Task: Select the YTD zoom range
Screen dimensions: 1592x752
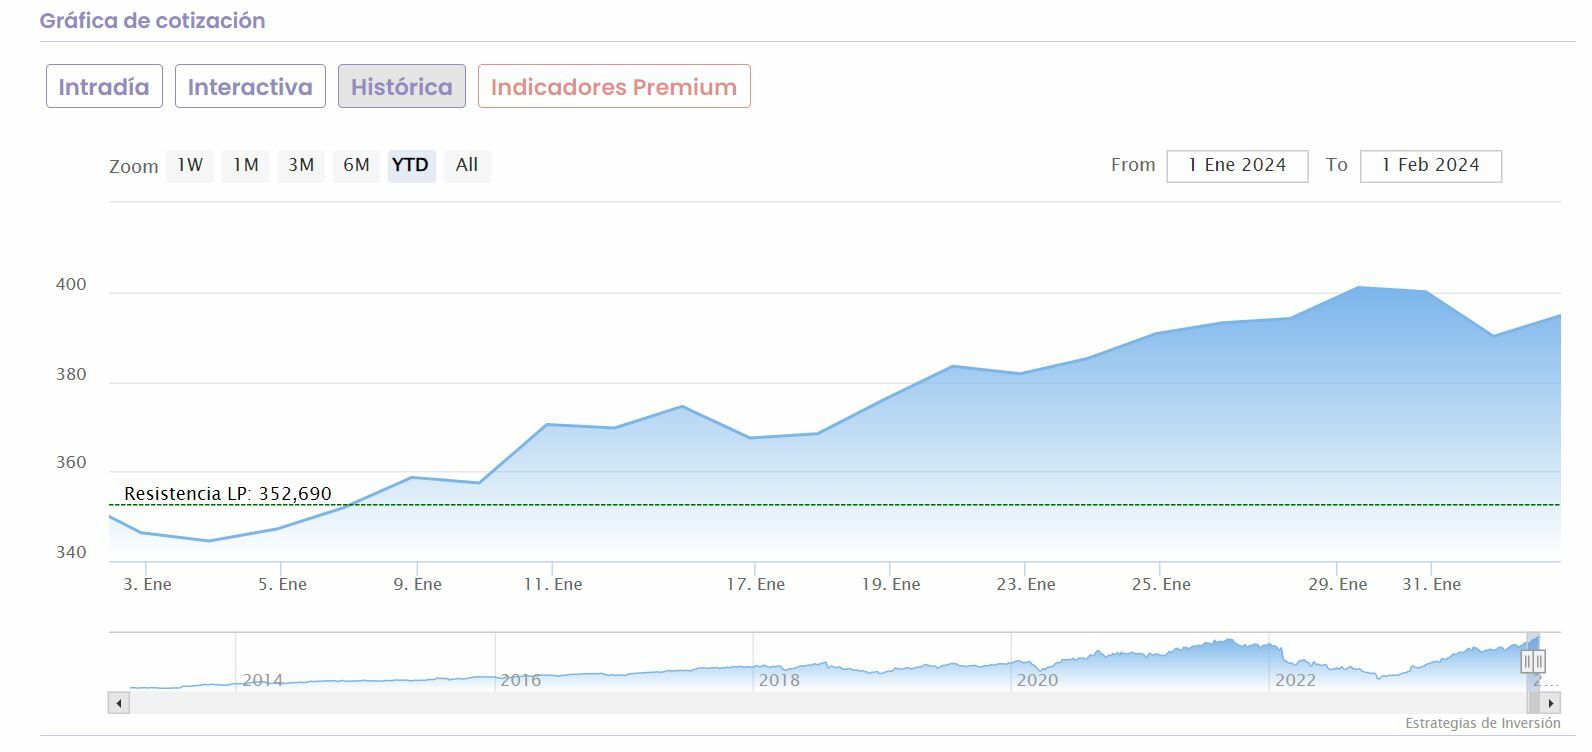Action: [x=410, y=165]
